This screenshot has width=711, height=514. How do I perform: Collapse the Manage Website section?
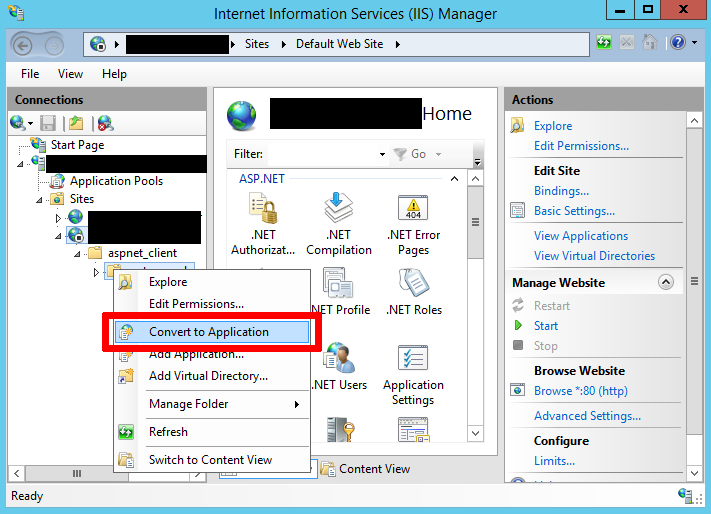click(x=665, y=283)
